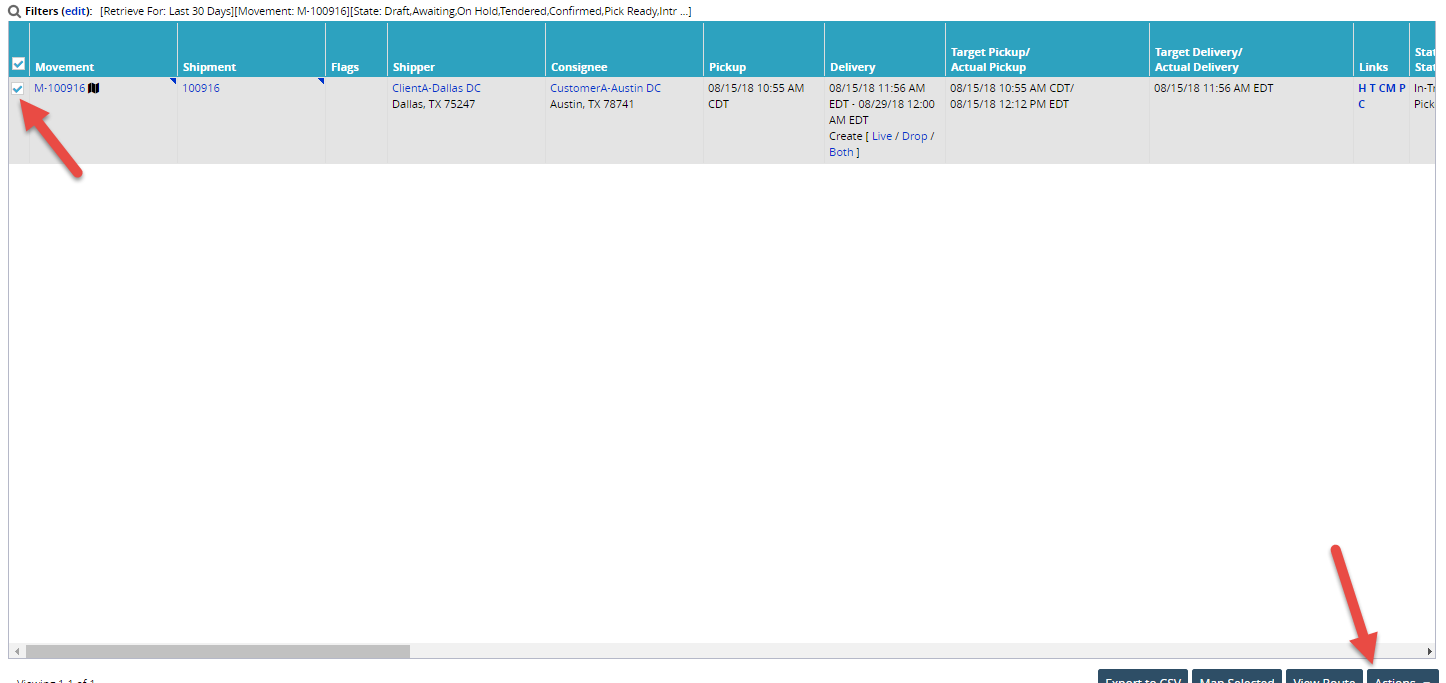The width and height of the screenshot is (1446, 683).
Task: Click the Map Selected button
Action: click(x=1237, y=676)
